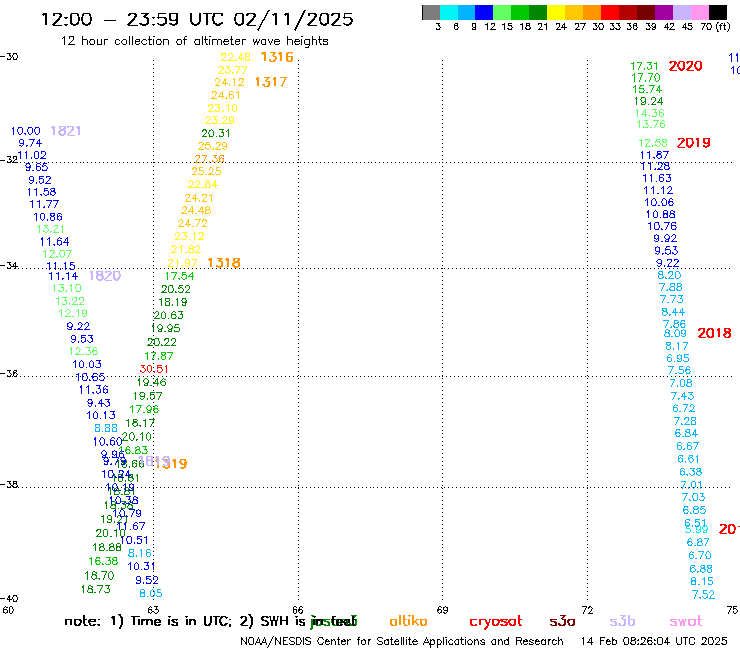The height and width of the screenshot is (650, 740).
Task: Click the 12.58 value beside pass 2019
Action: click(653, 143)
